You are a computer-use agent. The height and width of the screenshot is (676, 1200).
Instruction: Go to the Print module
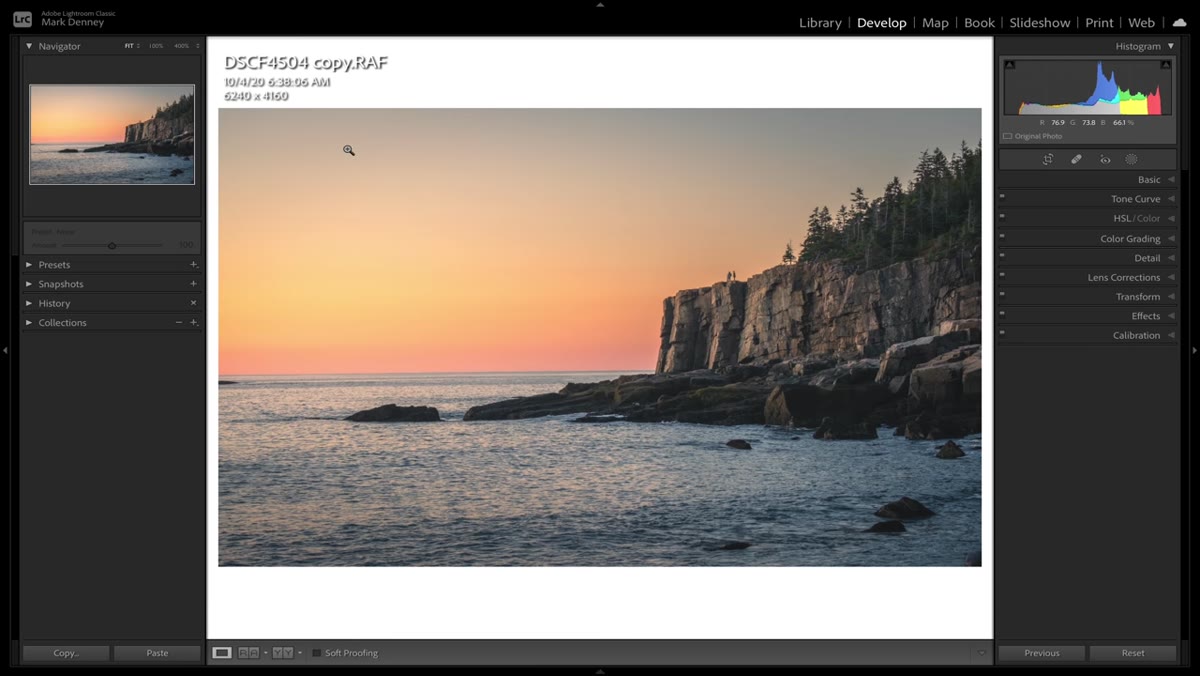click(x=1099, y=22)
